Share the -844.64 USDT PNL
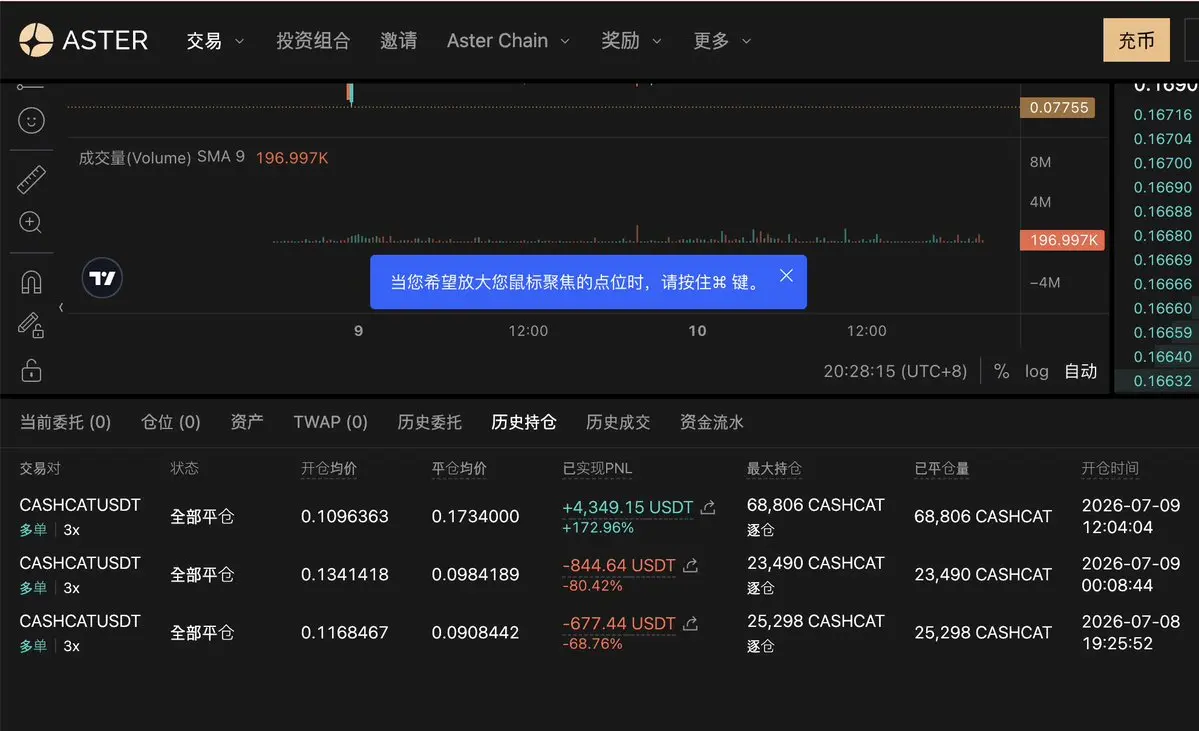The height and width of the screenshot is (731, 1199). 690,565
